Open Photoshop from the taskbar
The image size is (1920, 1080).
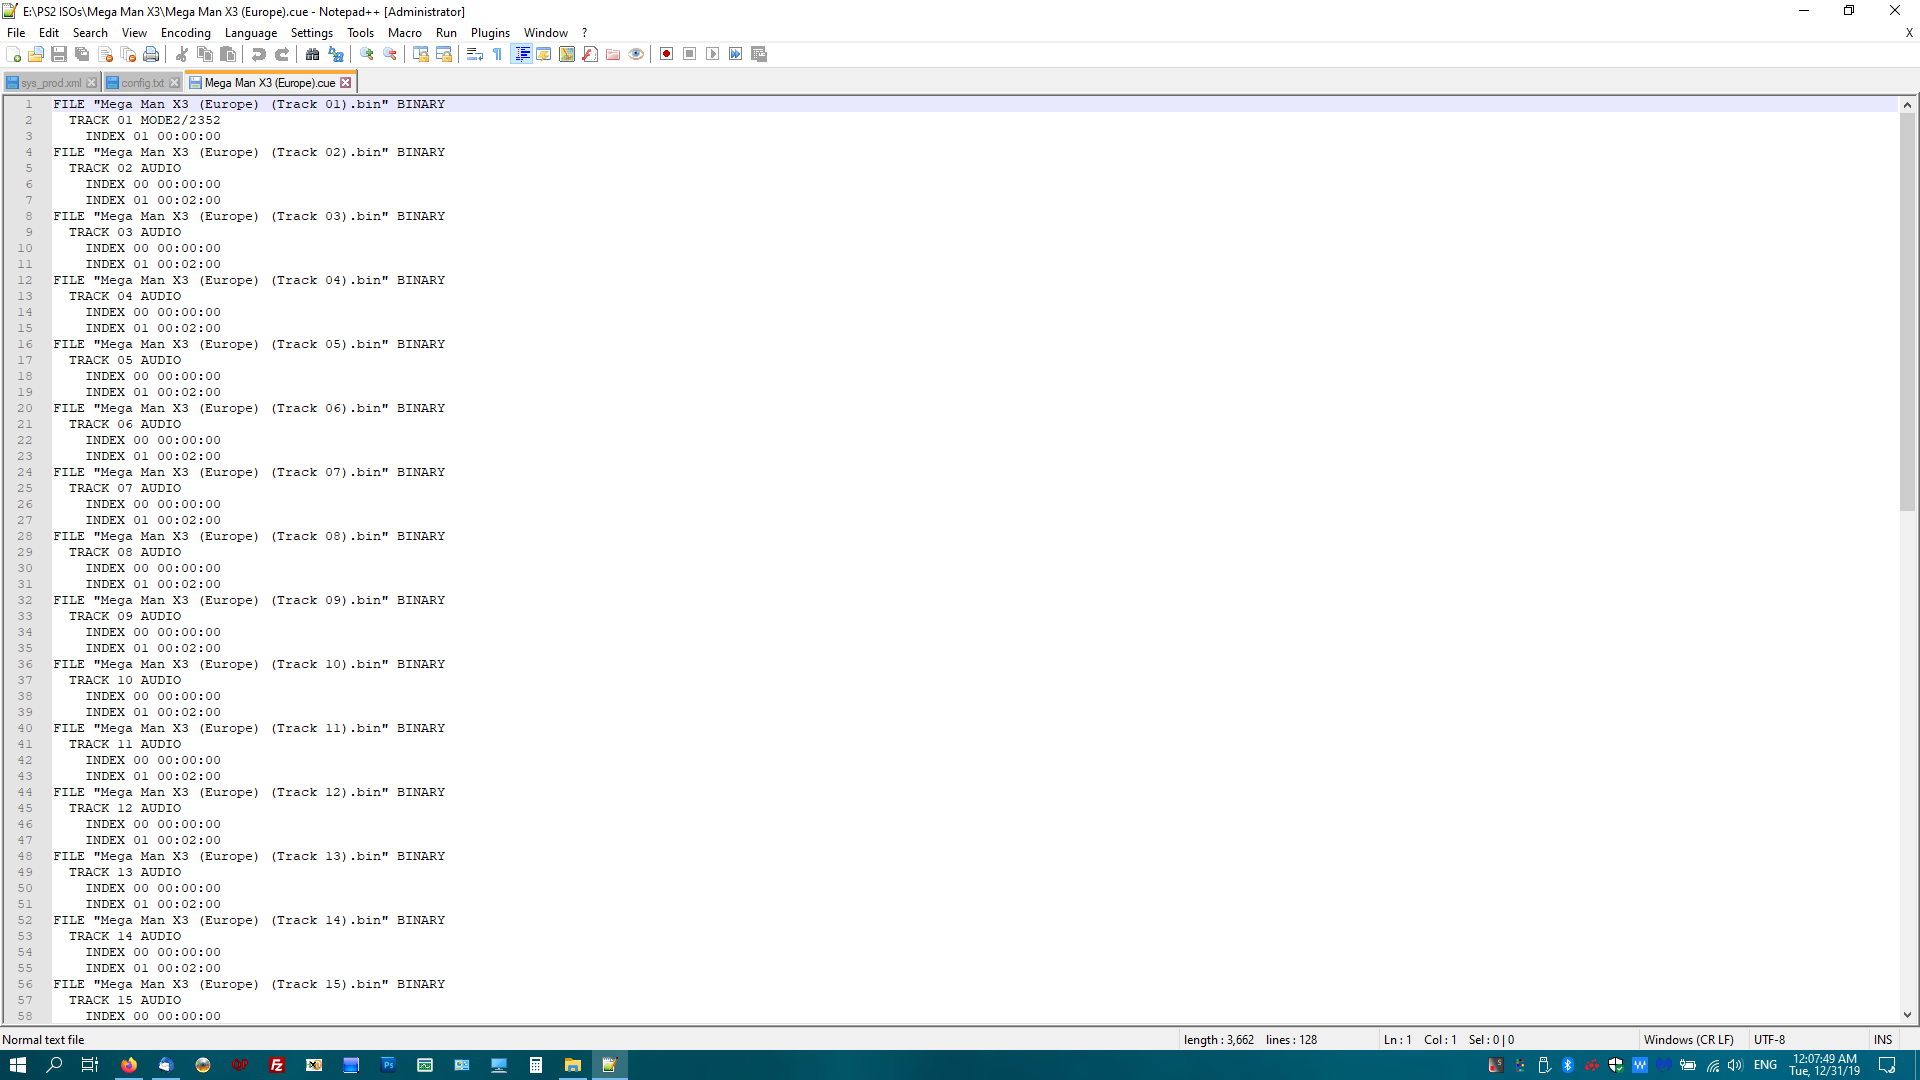[388, 1065]
